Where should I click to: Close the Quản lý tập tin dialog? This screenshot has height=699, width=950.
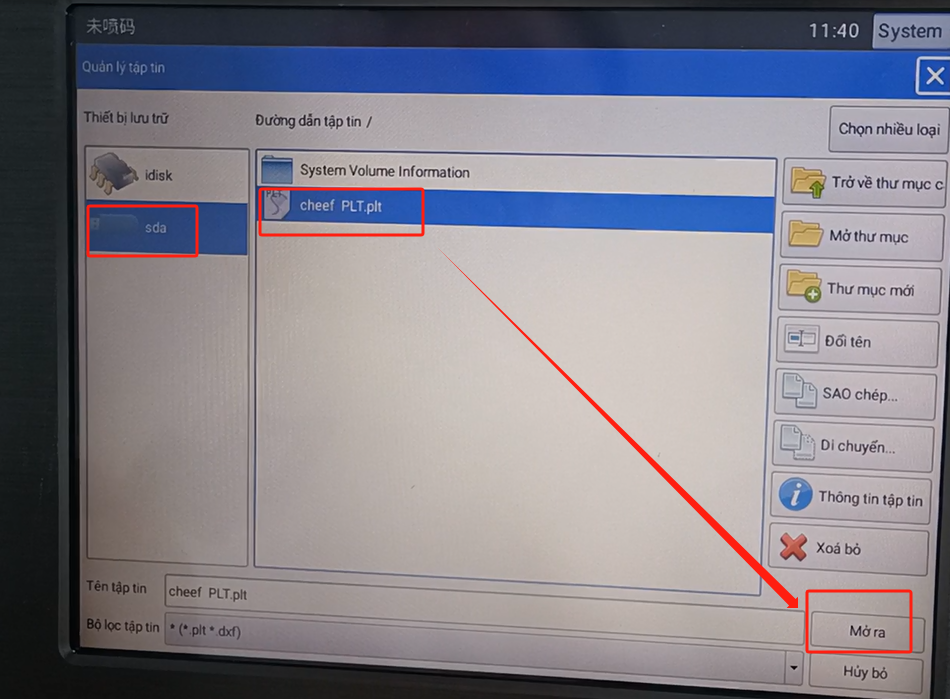933,76
